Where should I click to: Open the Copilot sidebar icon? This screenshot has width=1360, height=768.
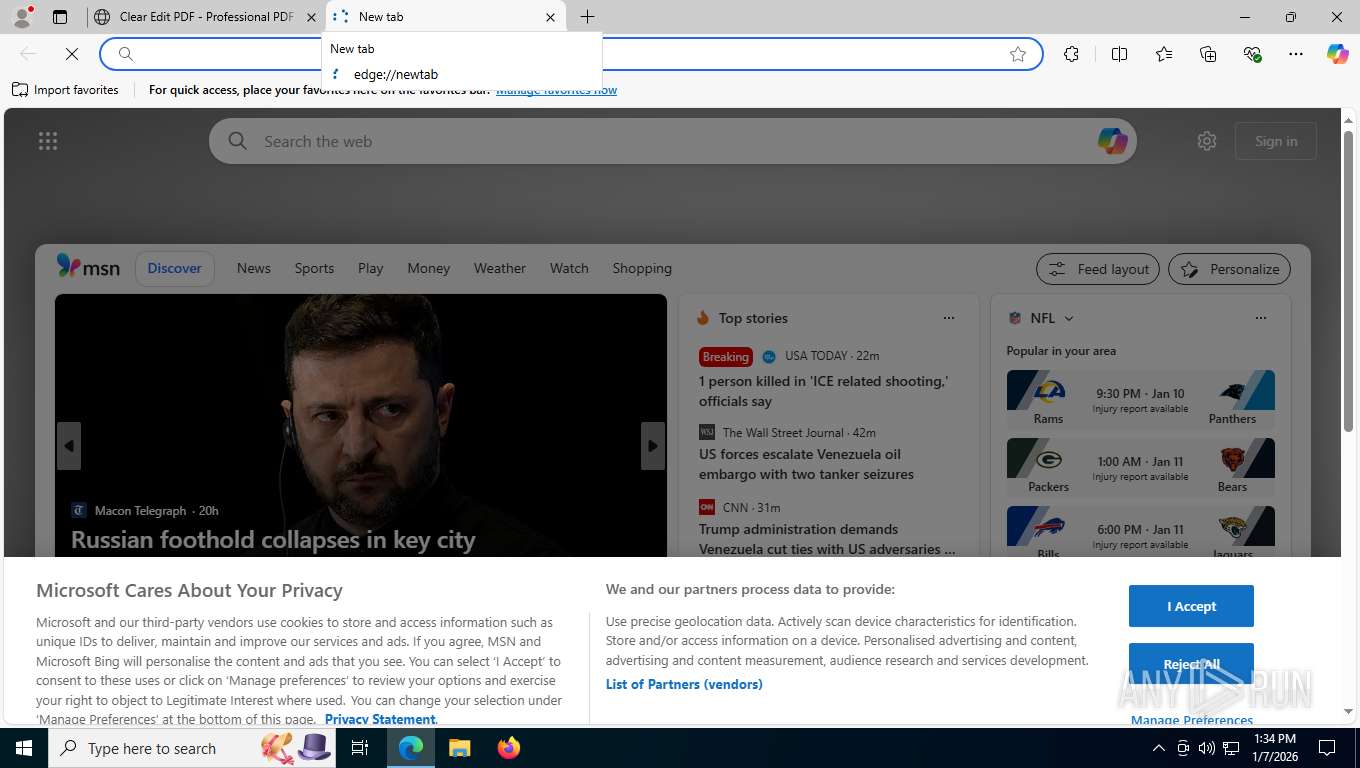coord(1338,54)
